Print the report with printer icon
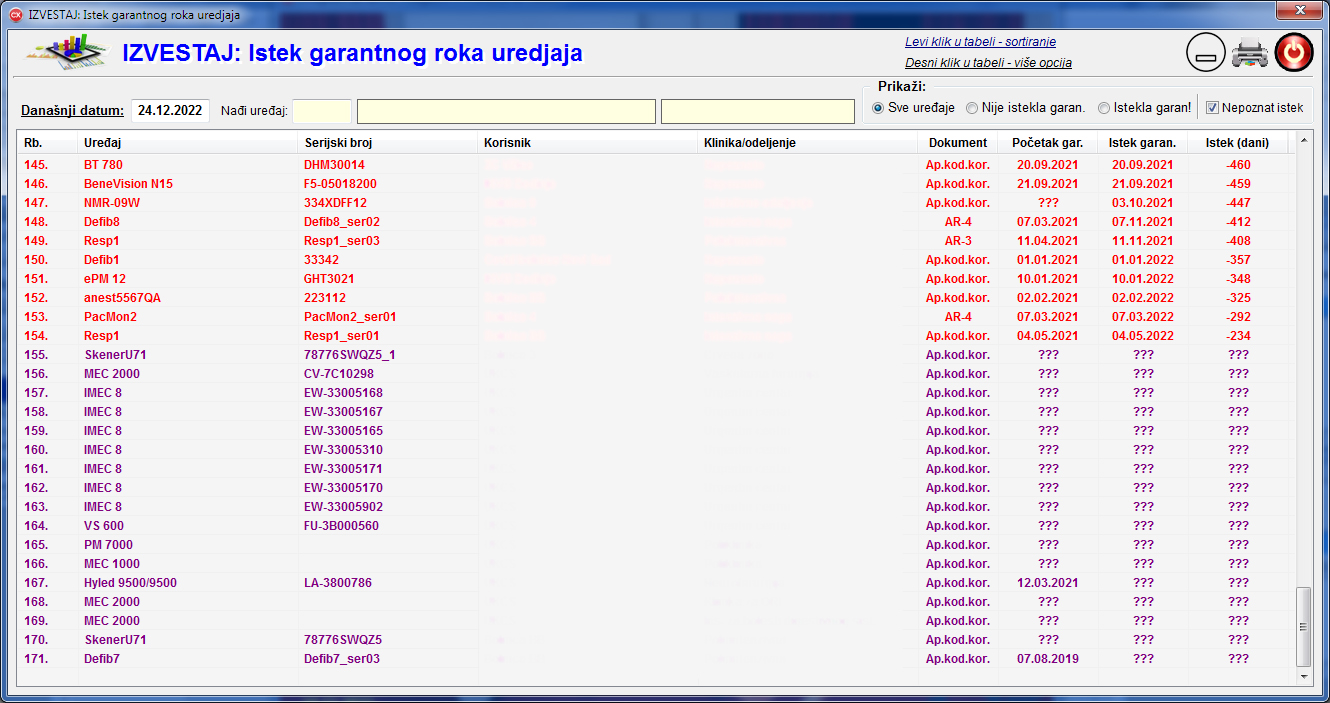1330x703 pixels. 1249,53
